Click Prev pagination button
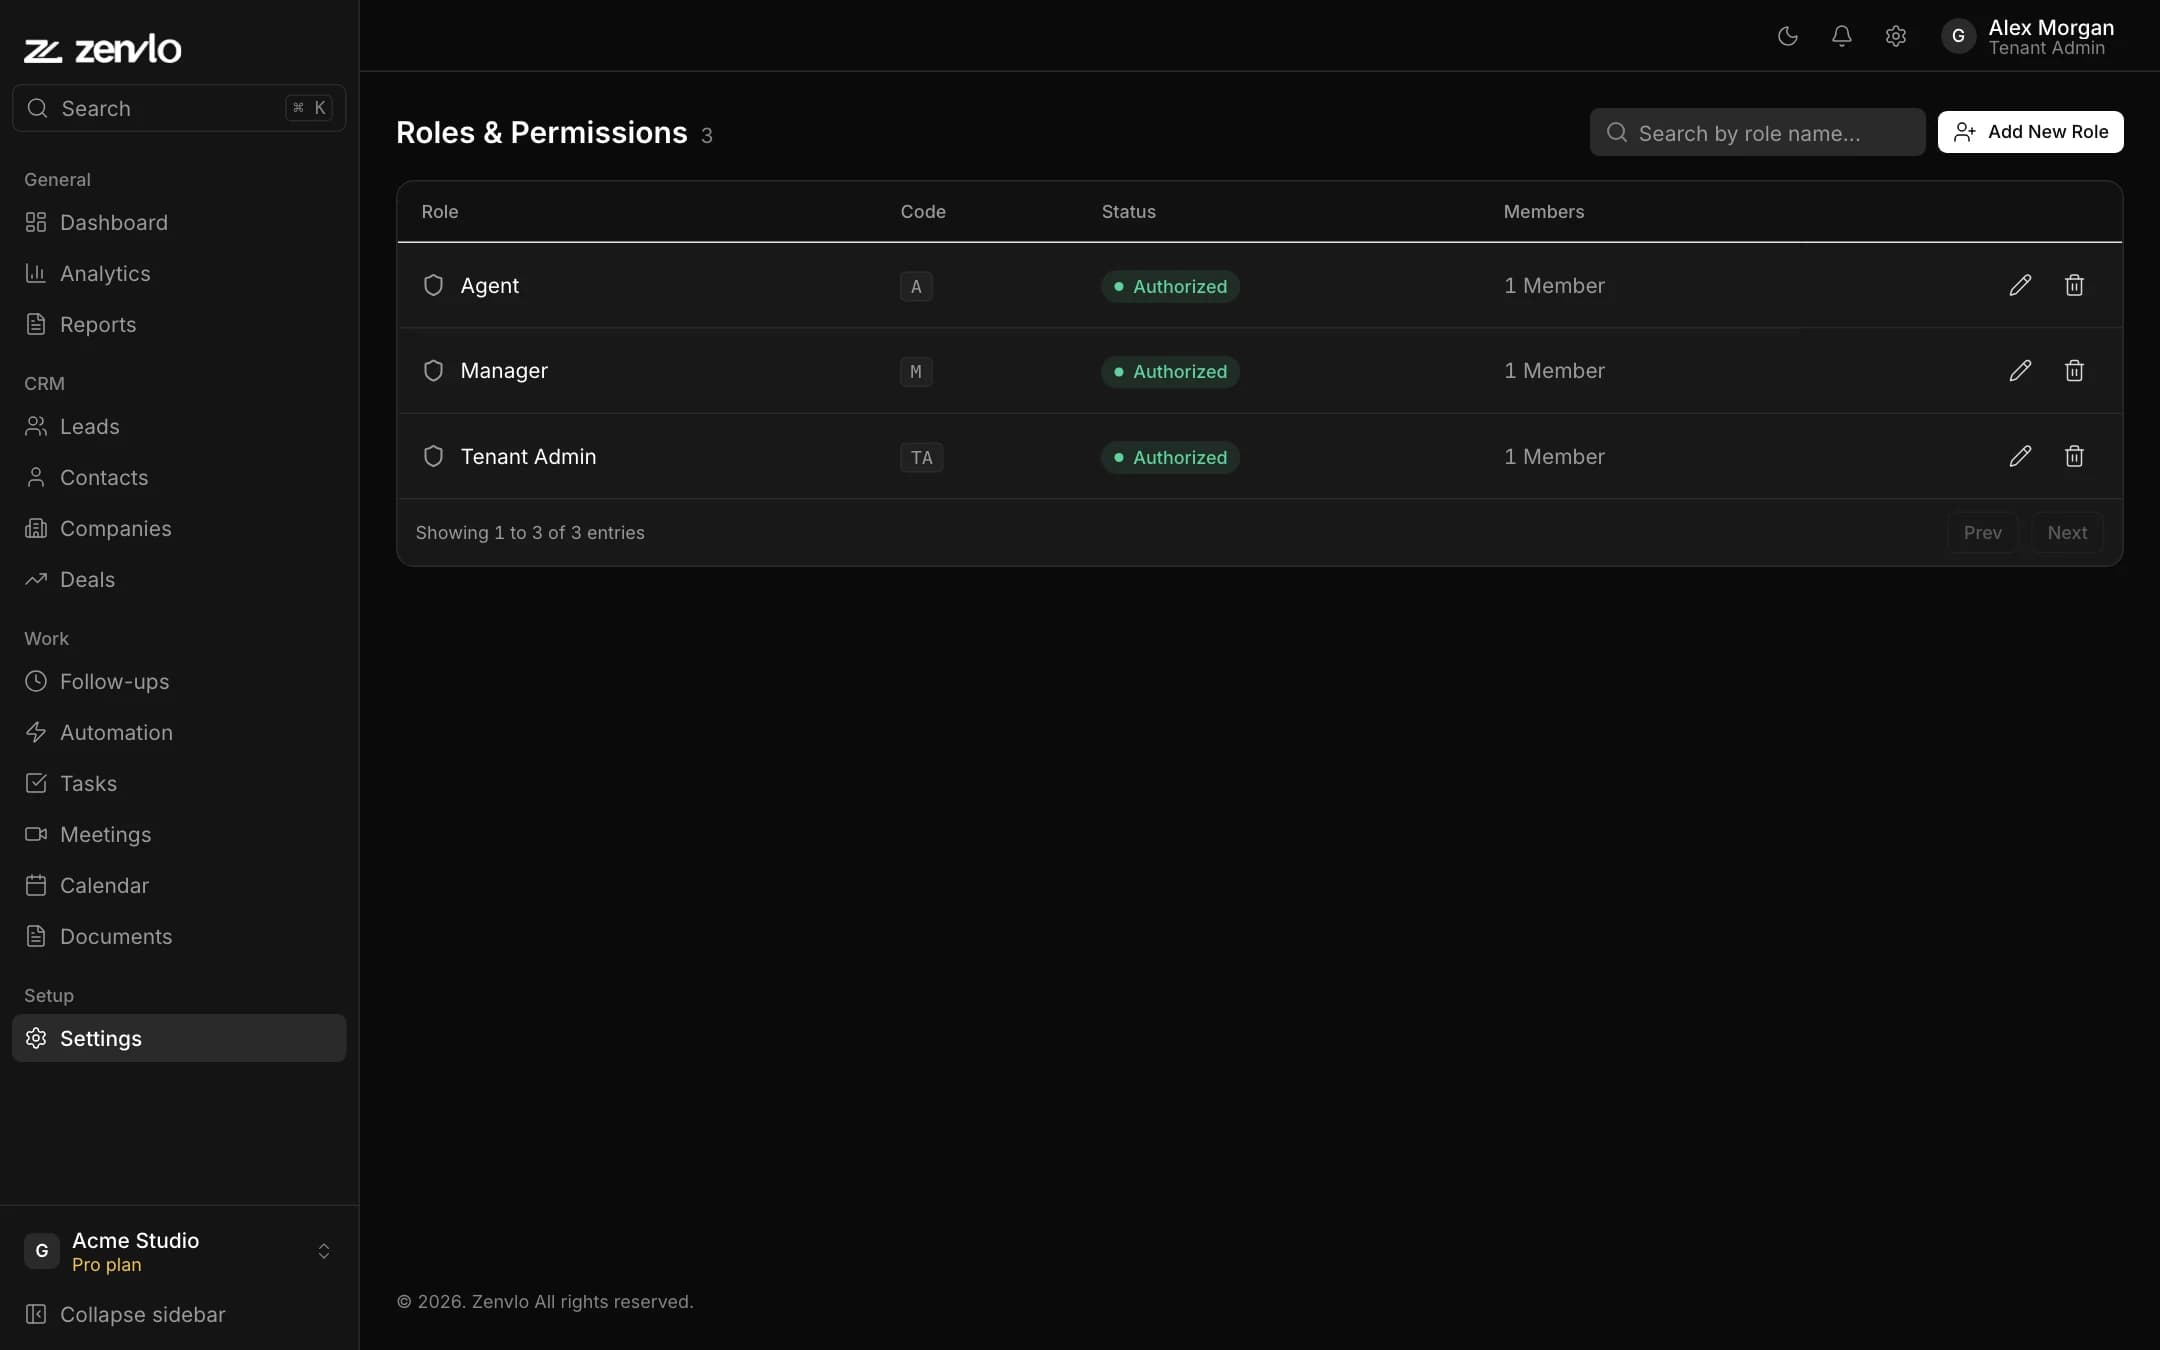 pyautogui.click(x=1982, y=532)
